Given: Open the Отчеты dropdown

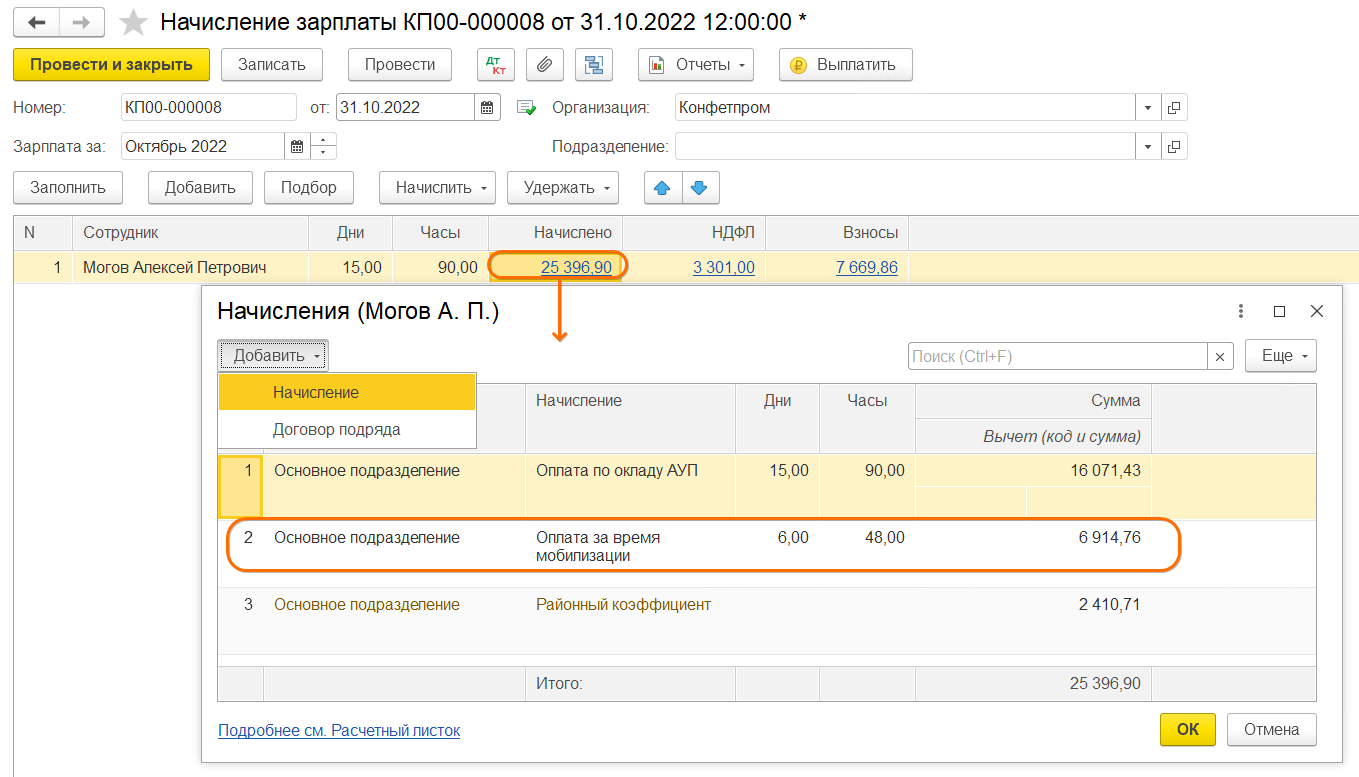Looking at the screenshot, I should pos(696,65).
